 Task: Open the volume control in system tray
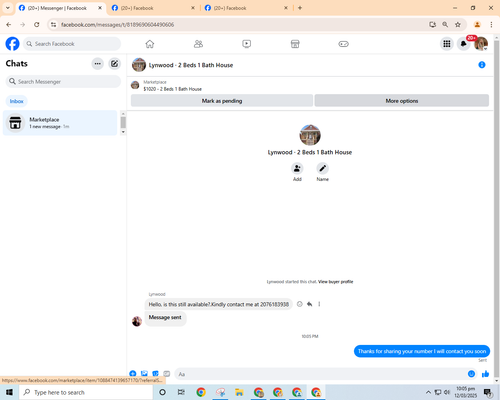(x=447, y=392)
